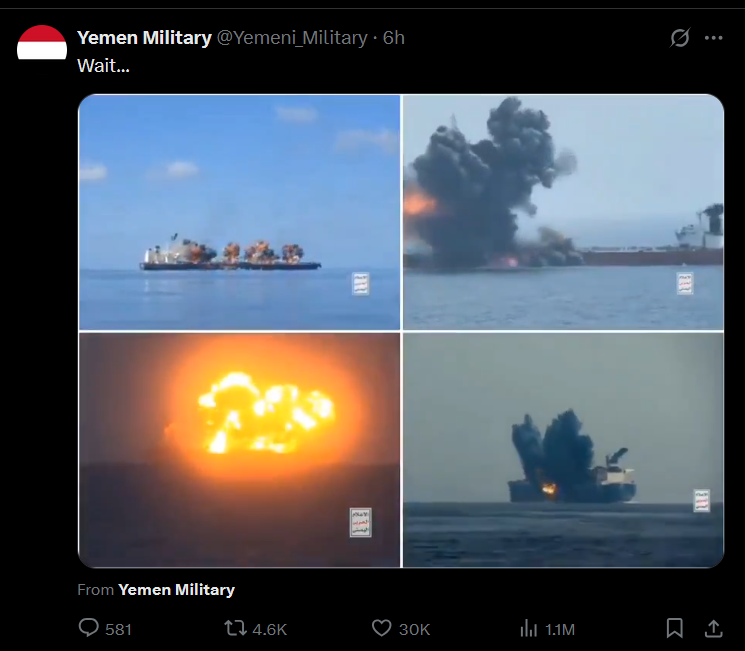Image resolution: width=745 pixels, height=651 pixels.
Task: Click the 30K likes count
Action: click(414, 630)
